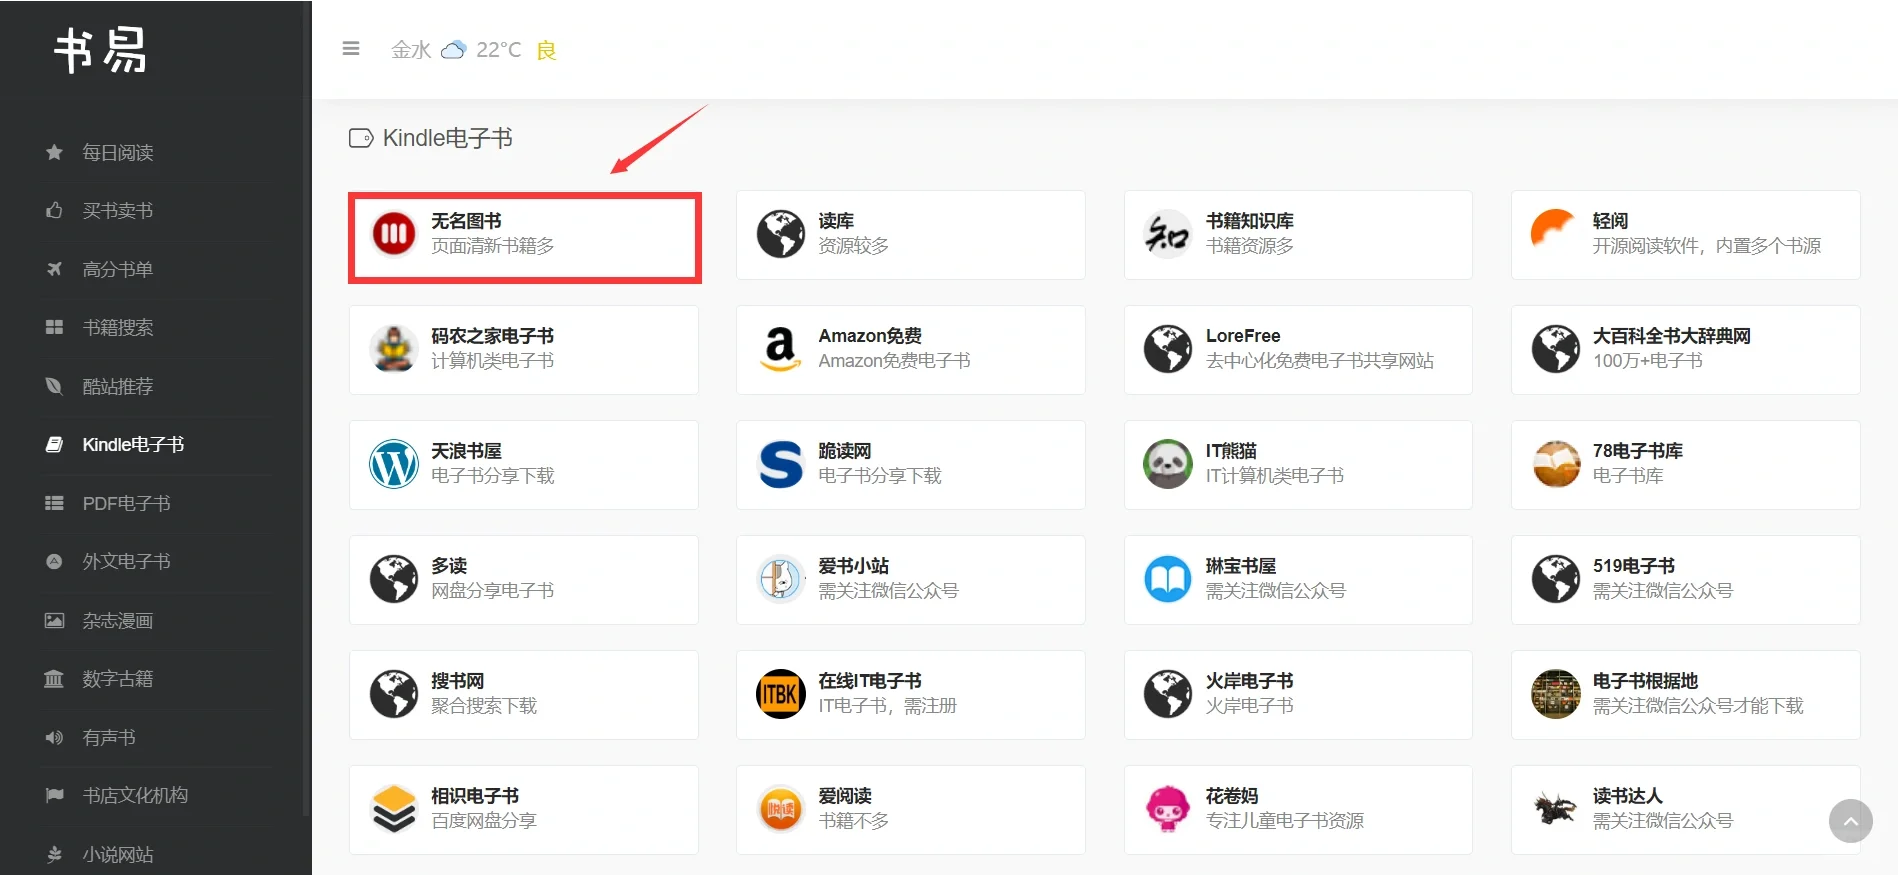Click the 搜书网 globe icon

tap(394, 694)
